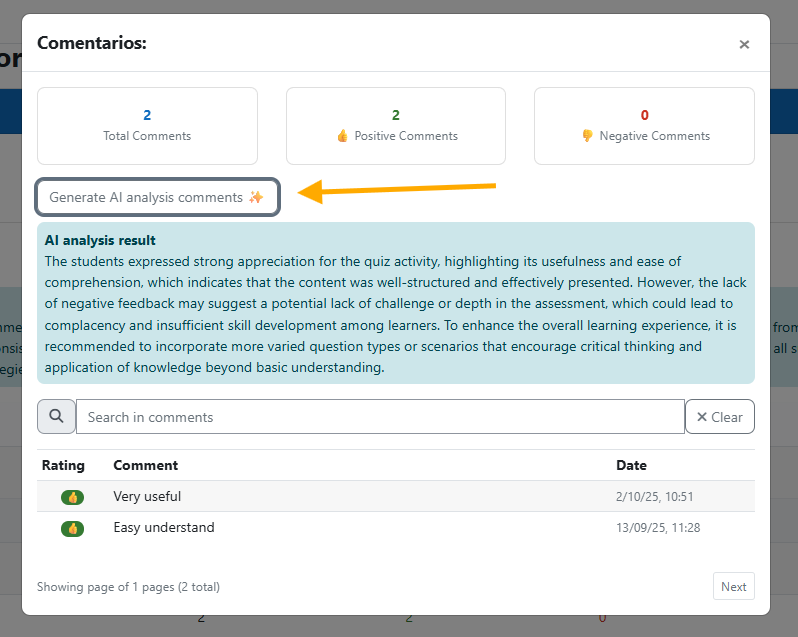Go to Next page of comments
The height and width of the screenshot is (637, 798).
pyautogui.click(x=733, y=587)
